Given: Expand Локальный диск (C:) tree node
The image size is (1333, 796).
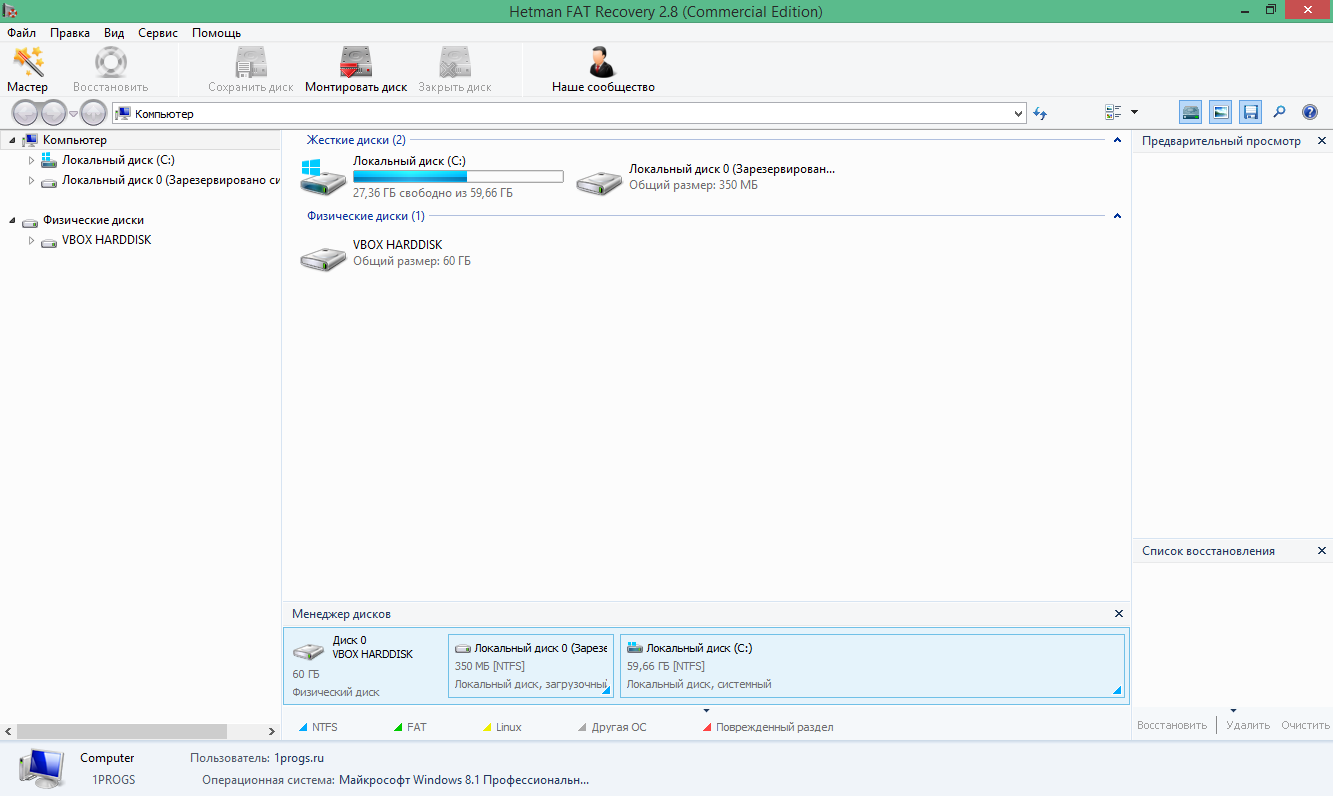Looking at the screenshot, I should coord(31,160).
